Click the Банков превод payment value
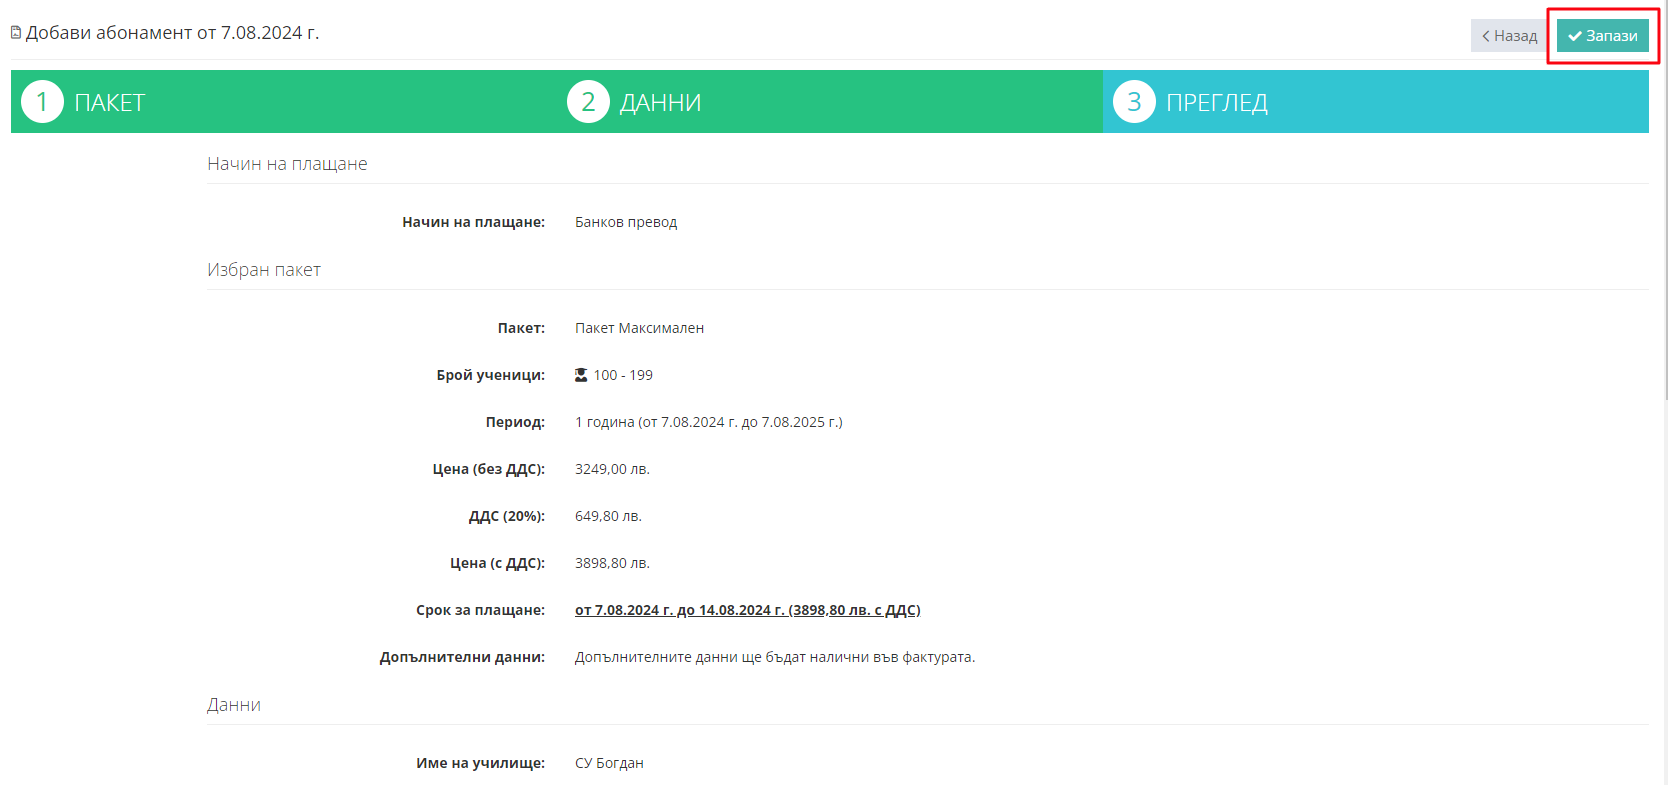The height and width of the screenshot is (785, 1668). (626, 222)
